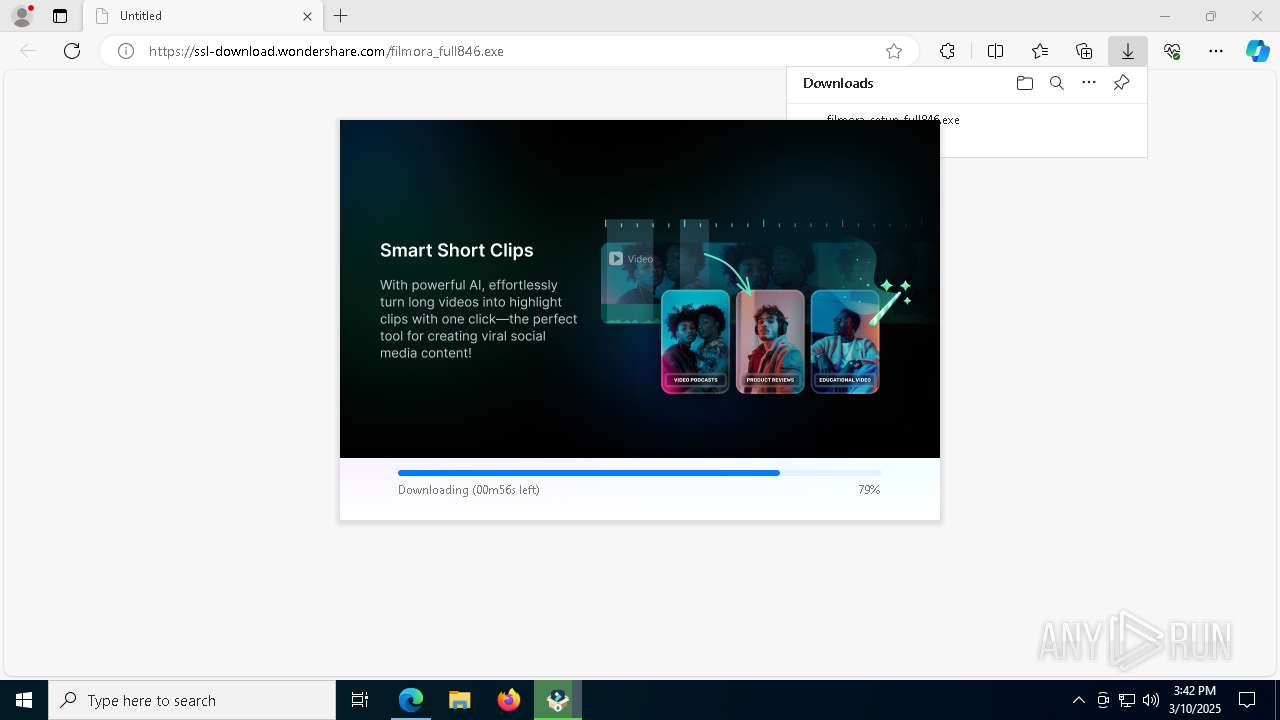
Task: Click the address bar URL field
Action: tap(510, 51)
